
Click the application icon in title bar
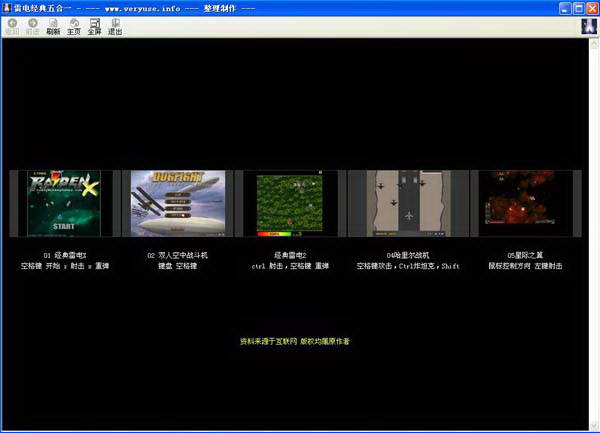click(x=7, y=7)
